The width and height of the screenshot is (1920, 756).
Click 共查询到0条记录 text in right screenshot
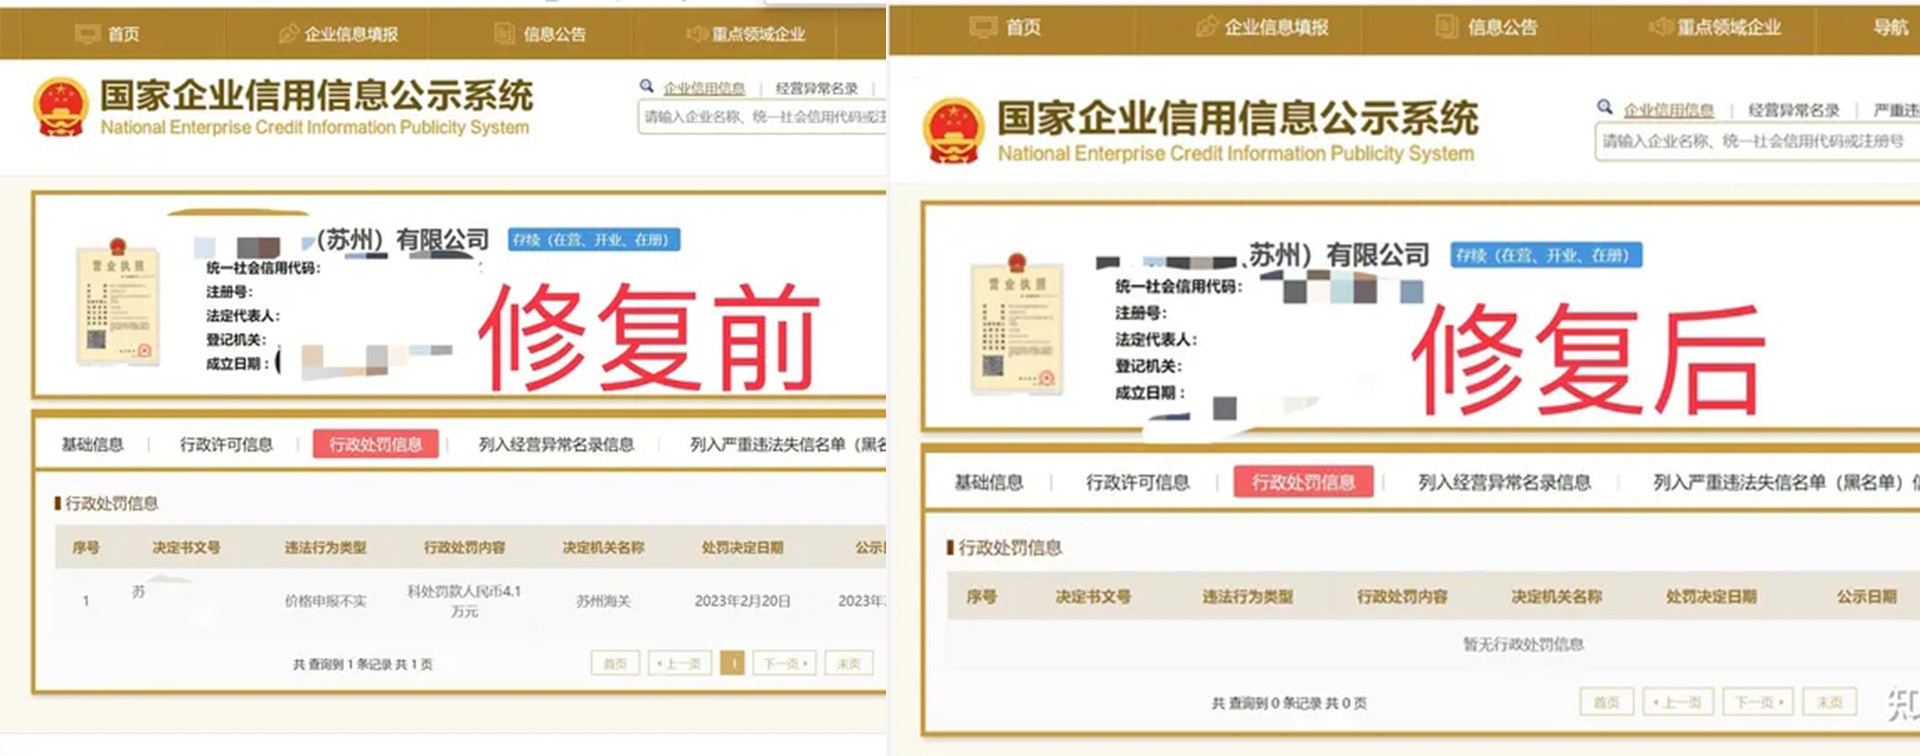point(1289,703)
